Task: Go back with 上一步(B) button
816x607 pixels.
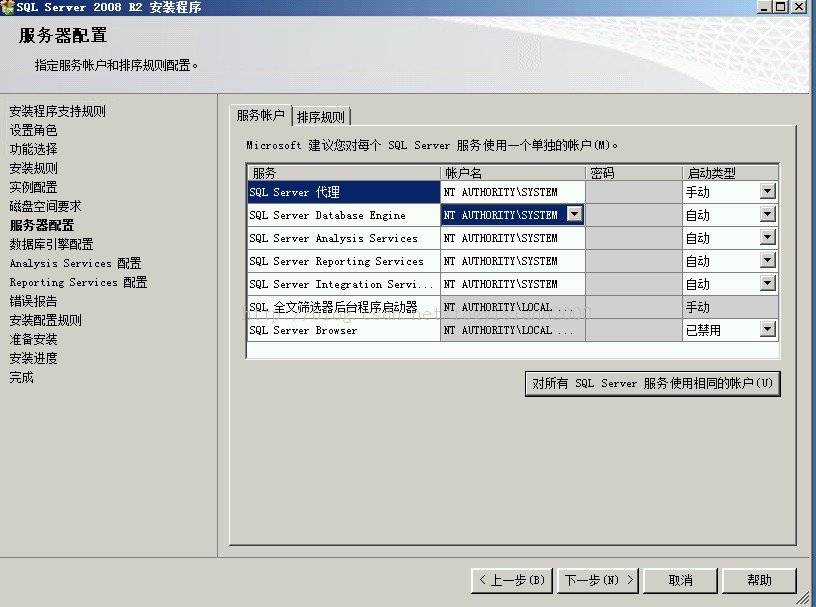Action: pyautogui.click(x=512, y=580)
